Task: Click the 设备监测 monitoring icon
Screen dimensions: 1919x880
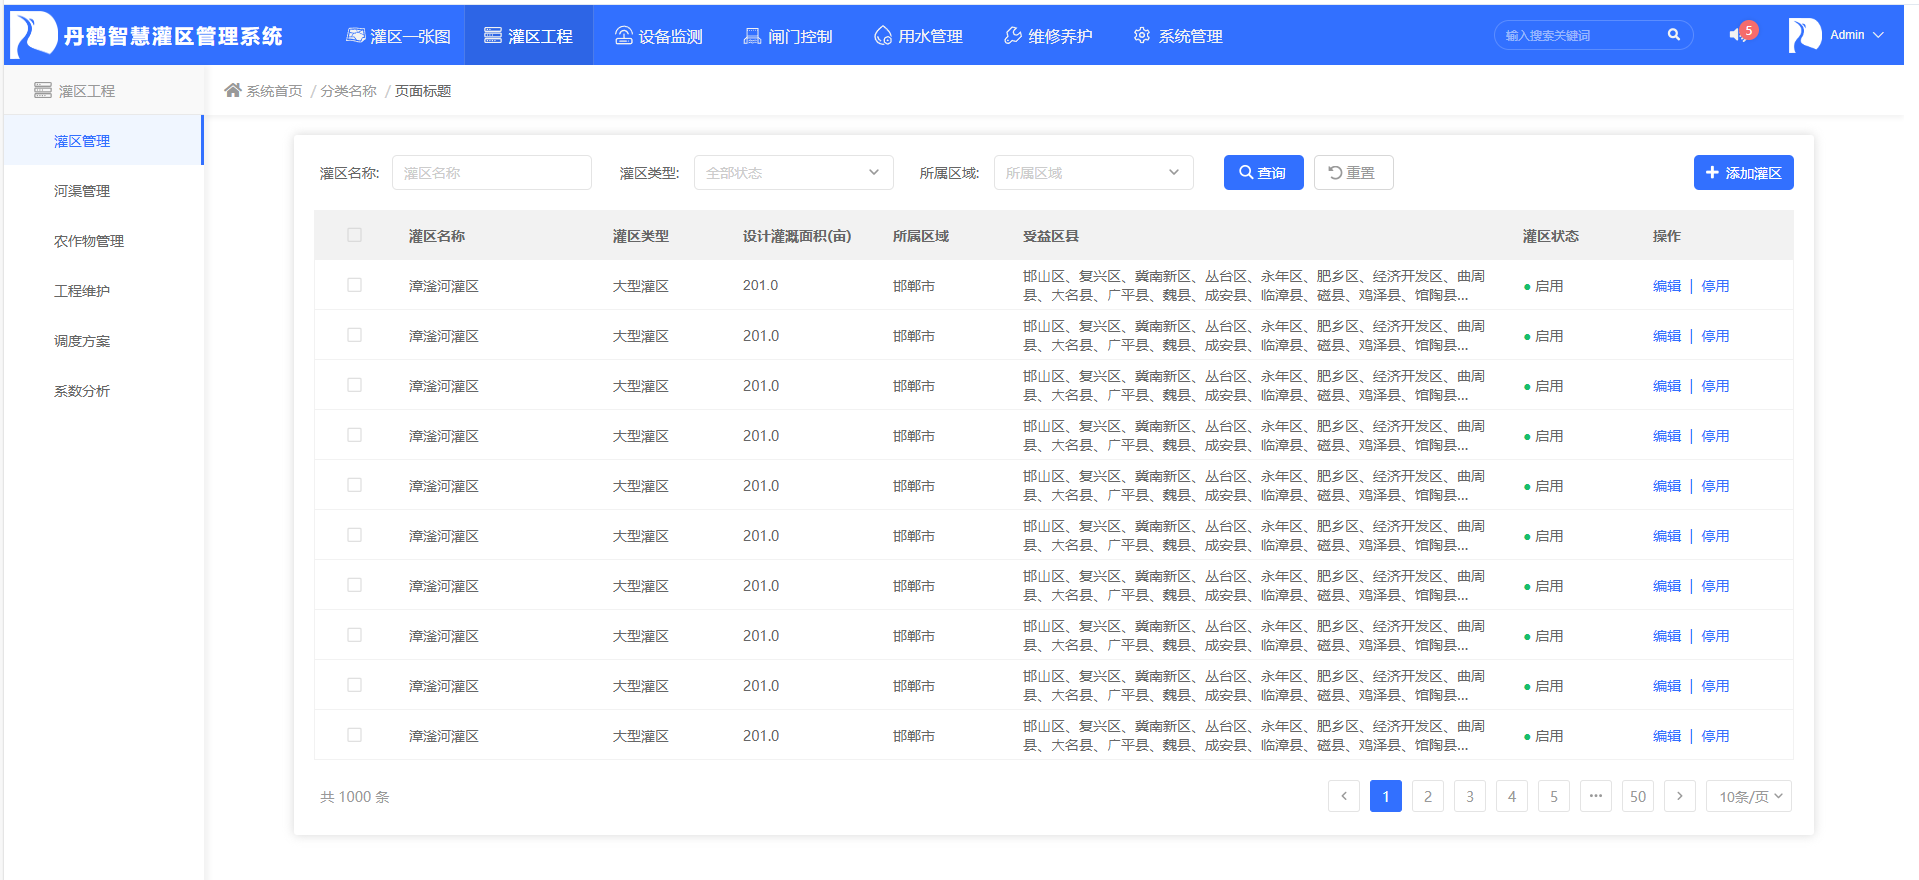Action: [x=623, y=35]
